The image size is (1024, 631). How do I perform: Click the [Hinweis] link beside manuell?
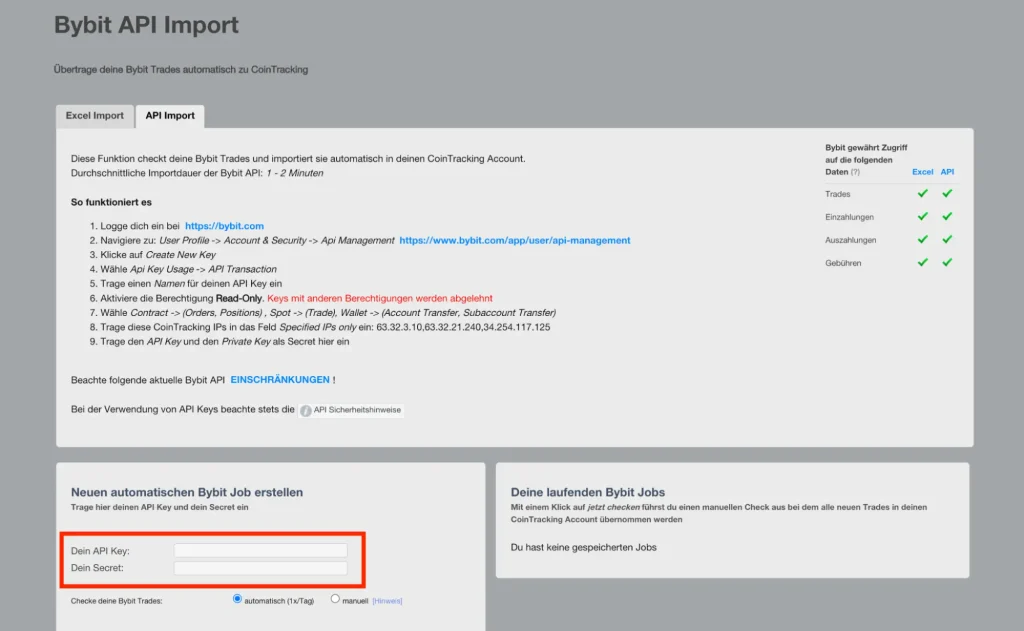point(387,601)
